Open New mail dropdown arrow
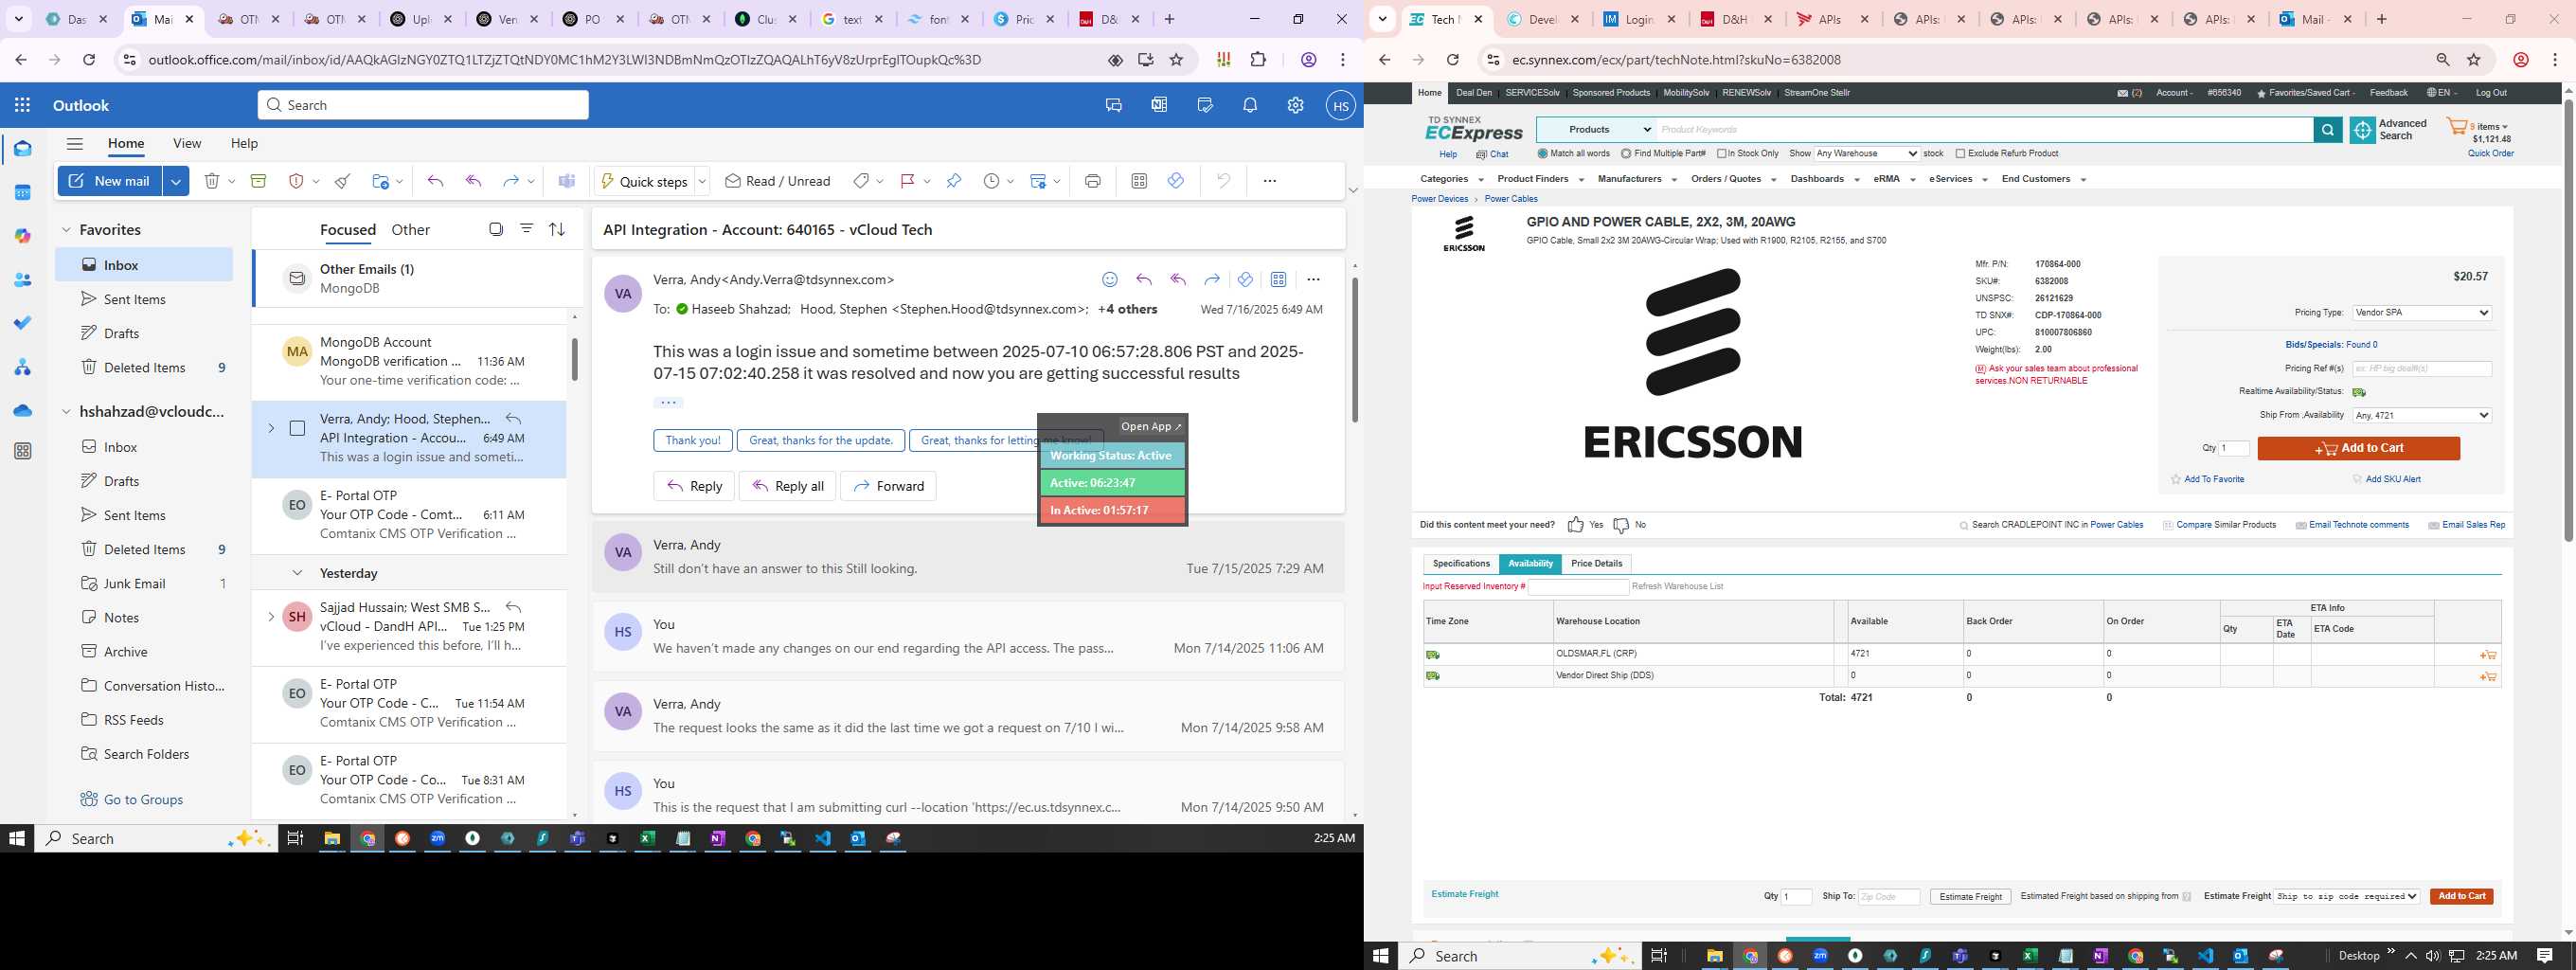The height and width of the screenshot is (970, 2576). coord(176,181)
